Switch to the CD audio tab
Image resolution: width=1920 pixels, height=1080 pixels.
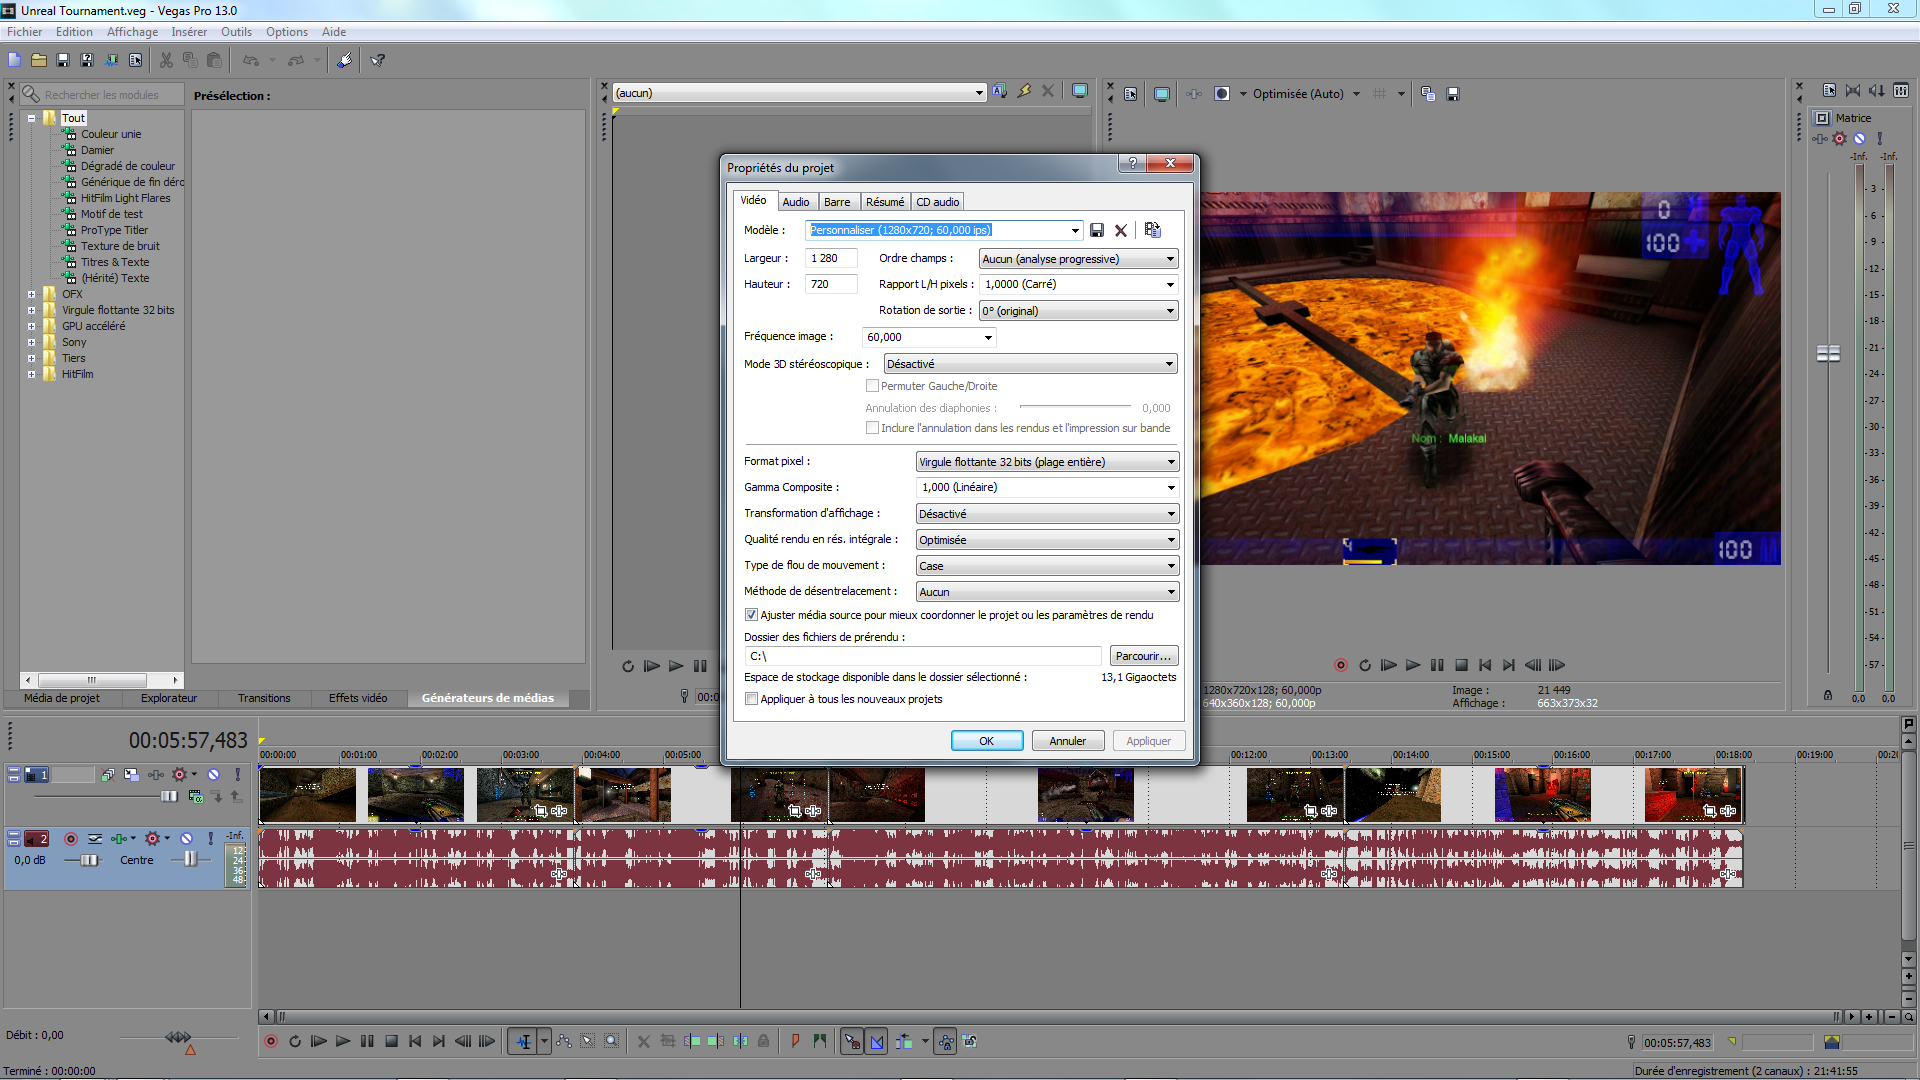tap(938, 202)
